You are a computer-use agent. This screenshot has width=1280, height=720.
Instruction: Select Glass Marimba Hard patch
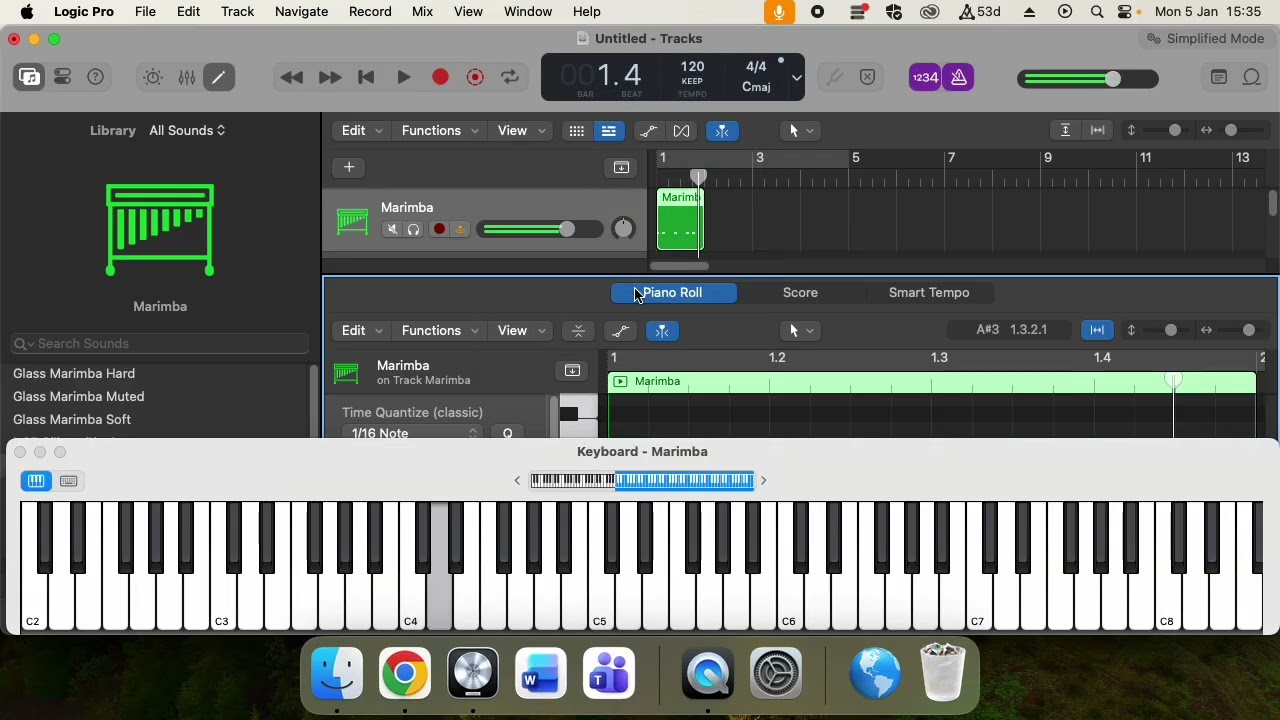tap(74, 373)
